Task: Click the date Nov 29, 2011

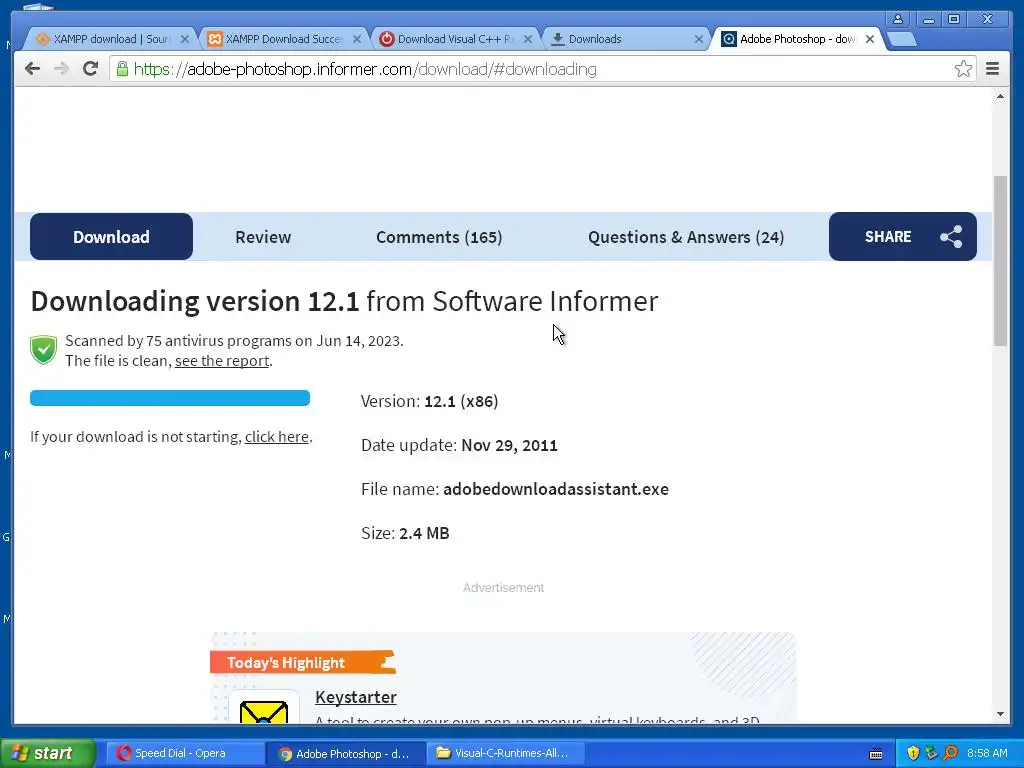Action: coord(509,445)
